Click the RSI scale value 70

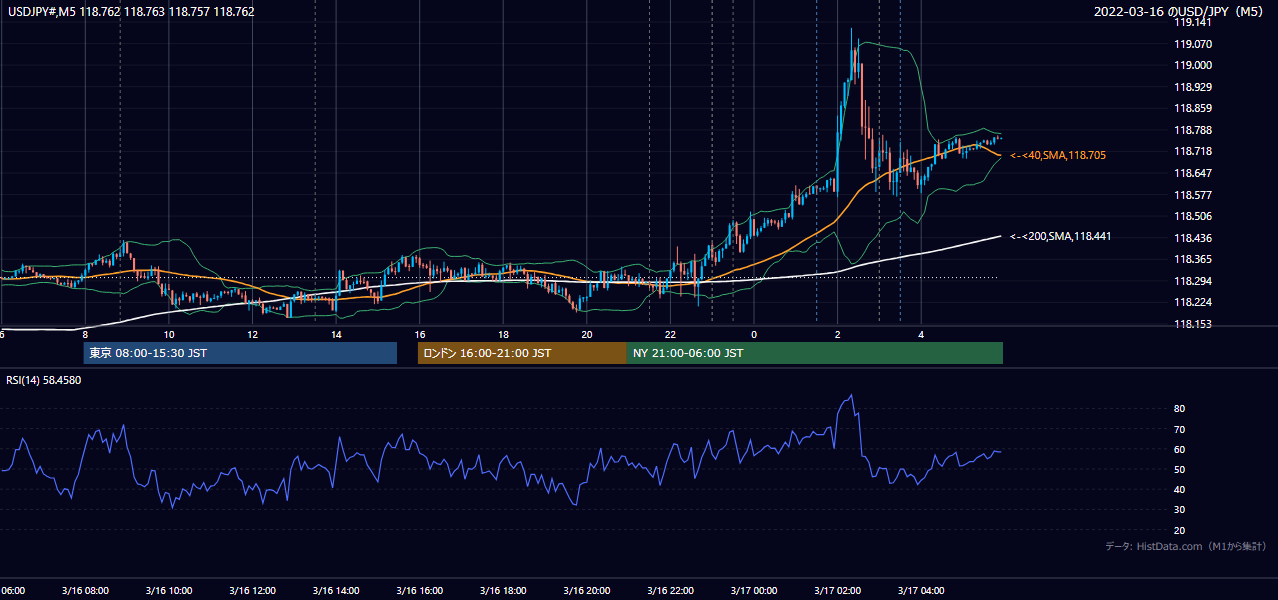(1180, 429)
